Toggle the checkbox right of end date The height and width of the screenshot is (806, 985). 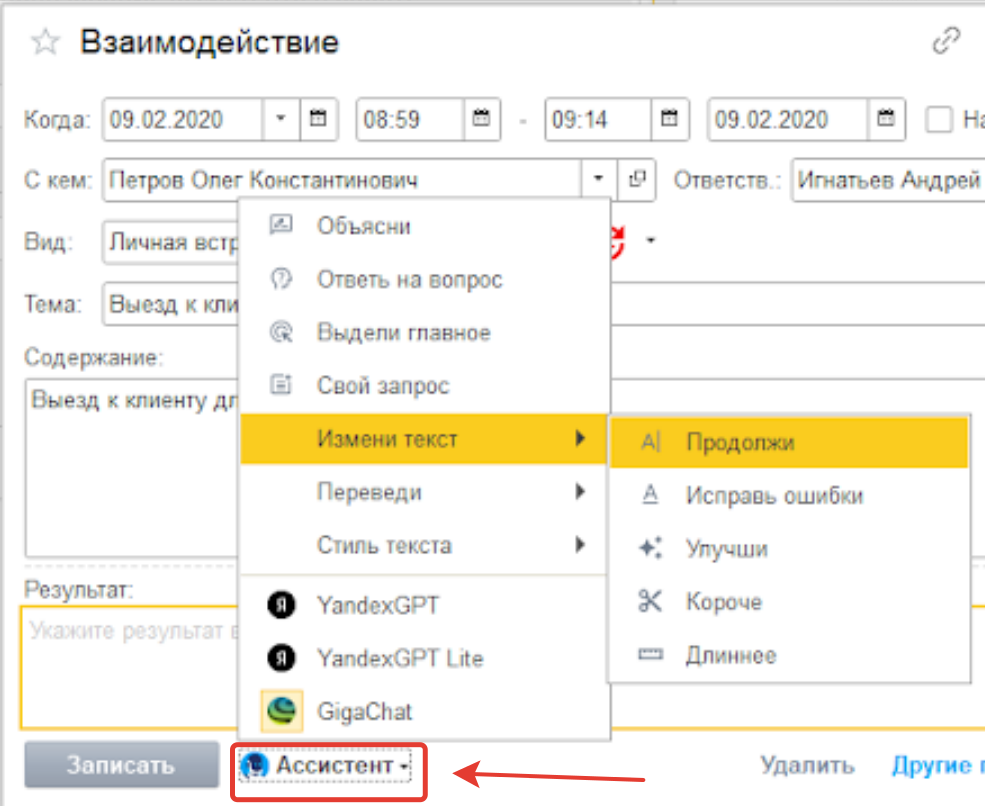(x=939, y=120)
